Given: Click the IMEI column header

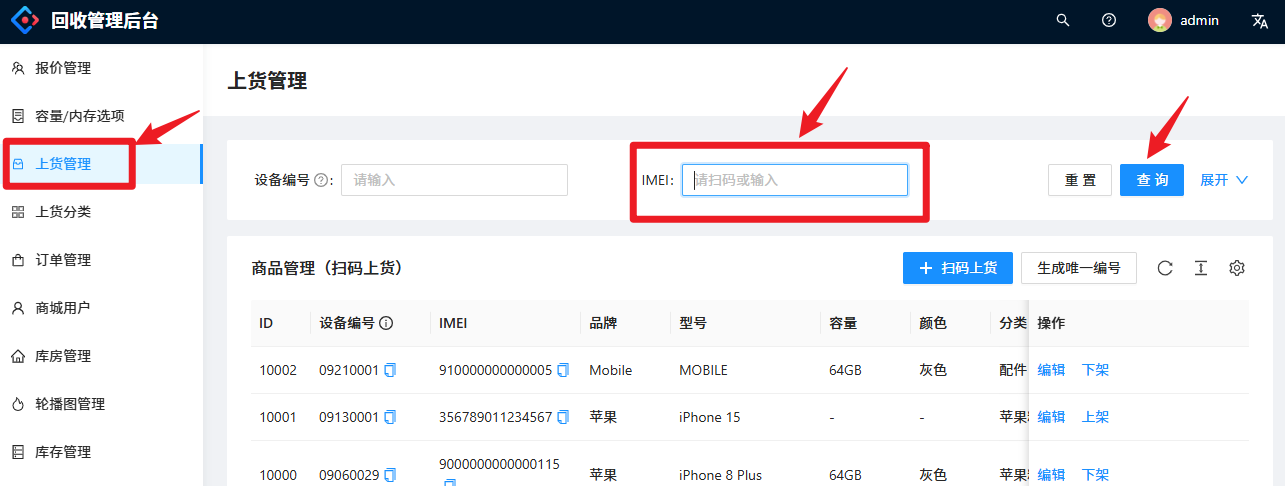Looking at the screenshot, I should click(453, 323).
